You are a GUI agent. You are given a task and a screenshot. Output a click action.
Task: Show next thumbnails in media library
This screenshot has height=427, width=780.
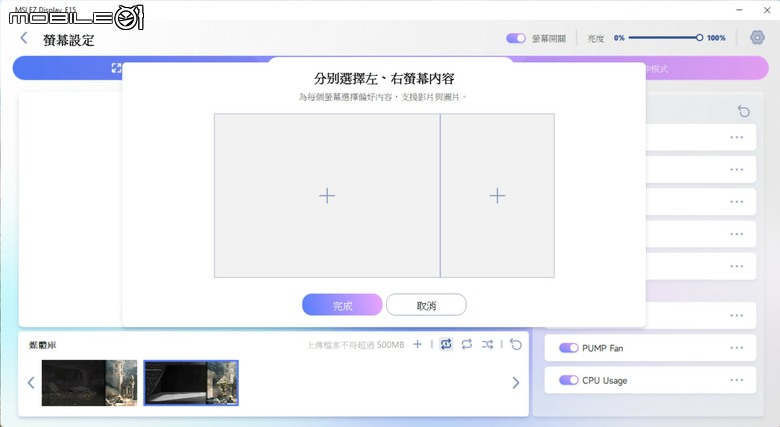click(x=516, y=383)
